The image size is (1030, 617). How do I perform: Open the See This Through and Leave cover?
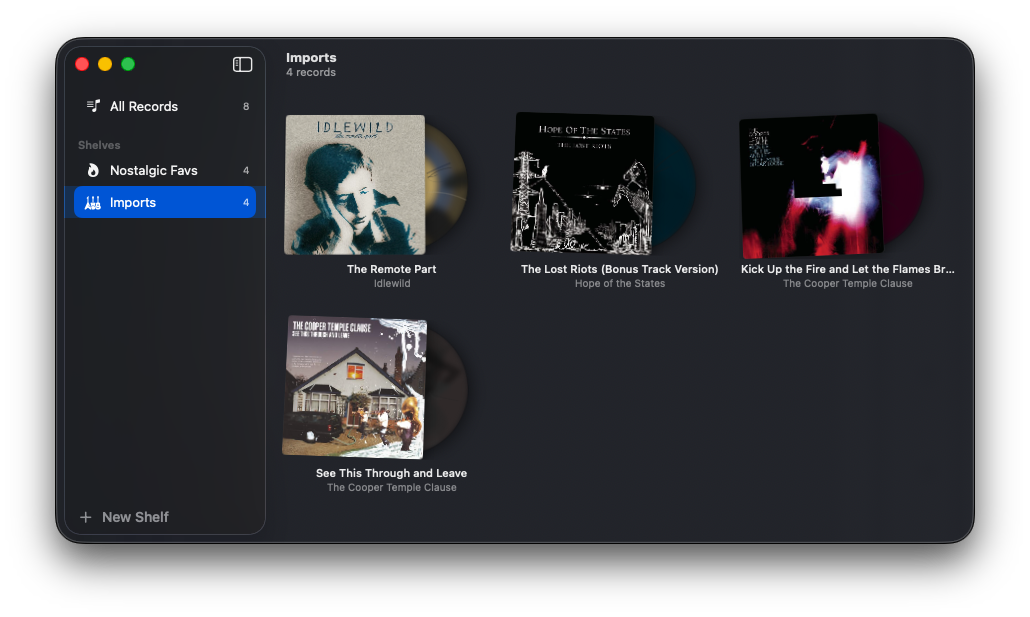[355, 387]
